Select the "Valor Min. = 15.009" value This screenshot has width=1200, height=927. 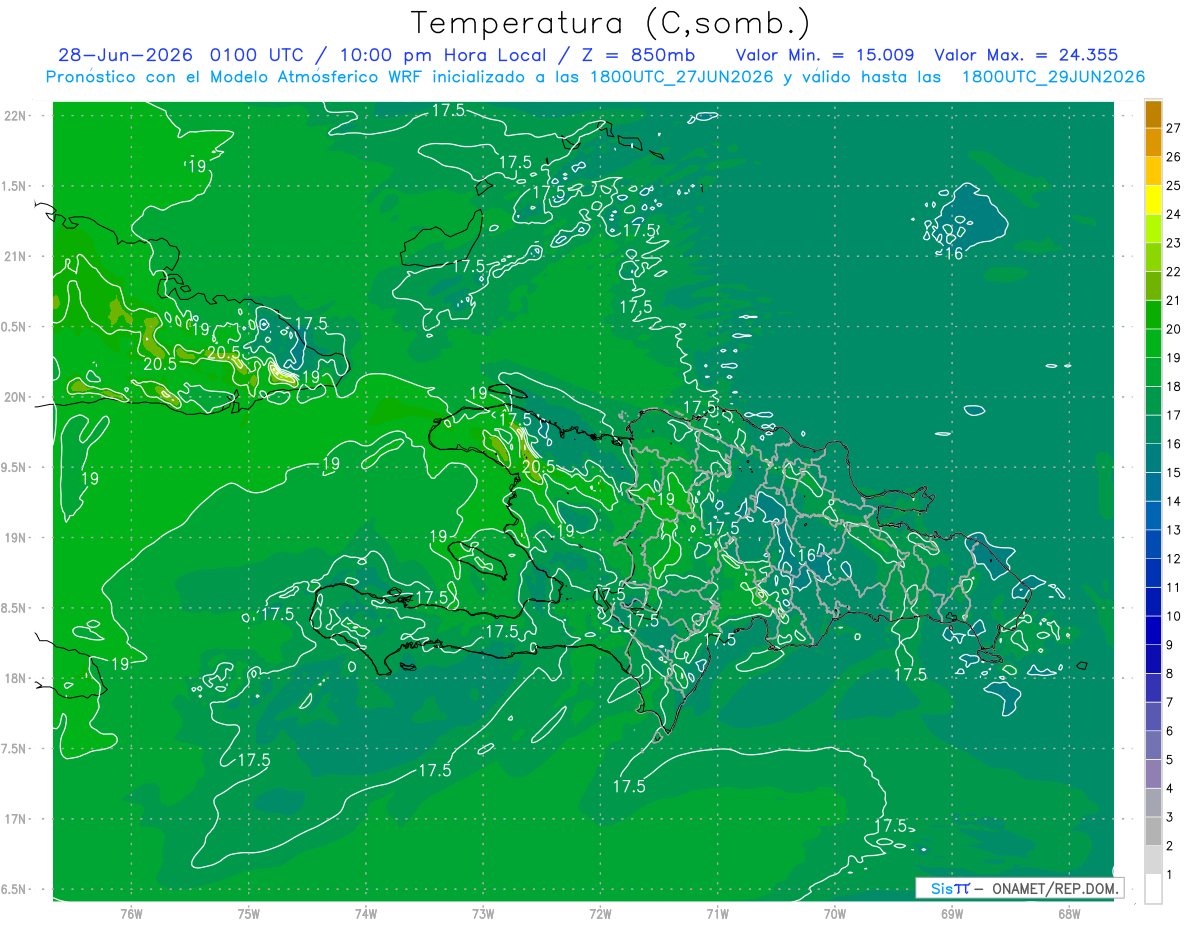click(825, 55)
